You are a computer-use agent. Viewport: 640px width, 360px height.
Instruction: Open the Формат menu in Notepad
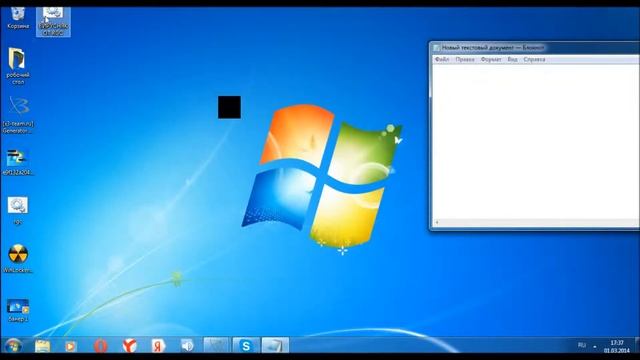pos(491,60)
